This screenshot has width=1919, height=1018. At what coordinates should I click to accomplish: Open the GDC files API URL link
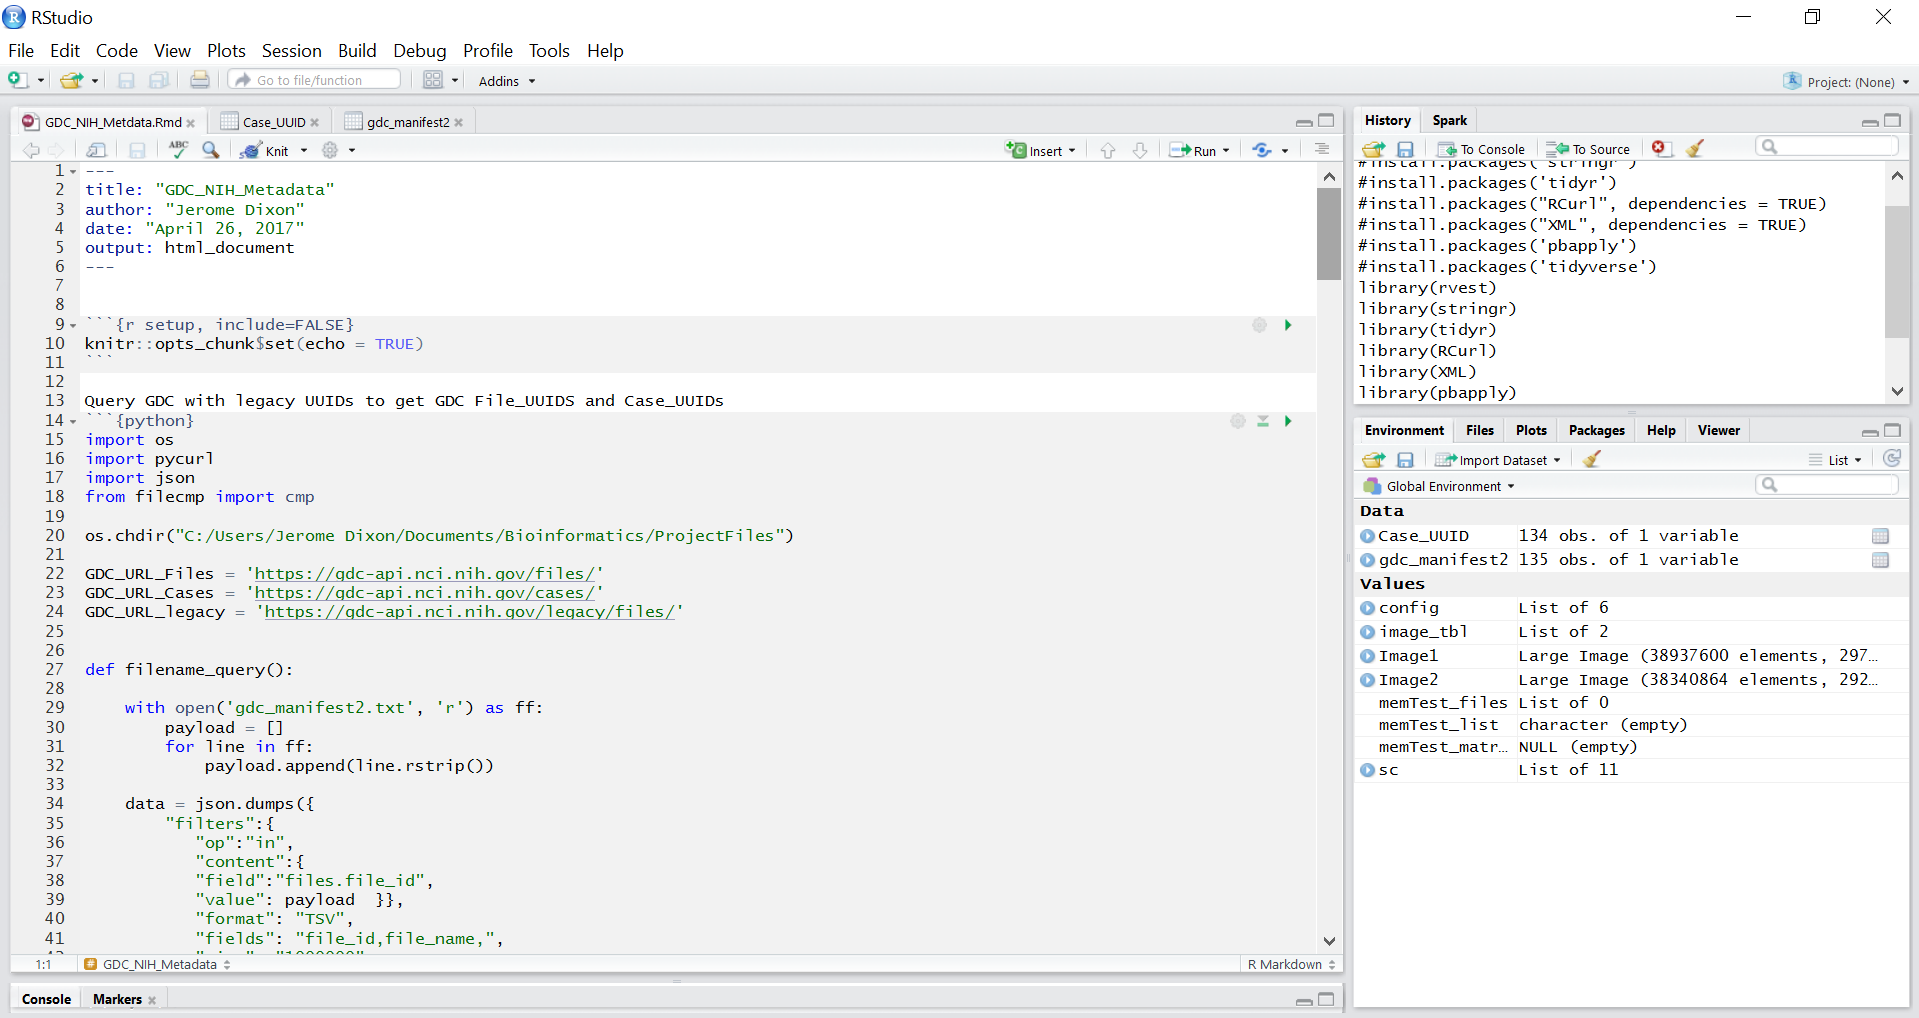(425, 574)
